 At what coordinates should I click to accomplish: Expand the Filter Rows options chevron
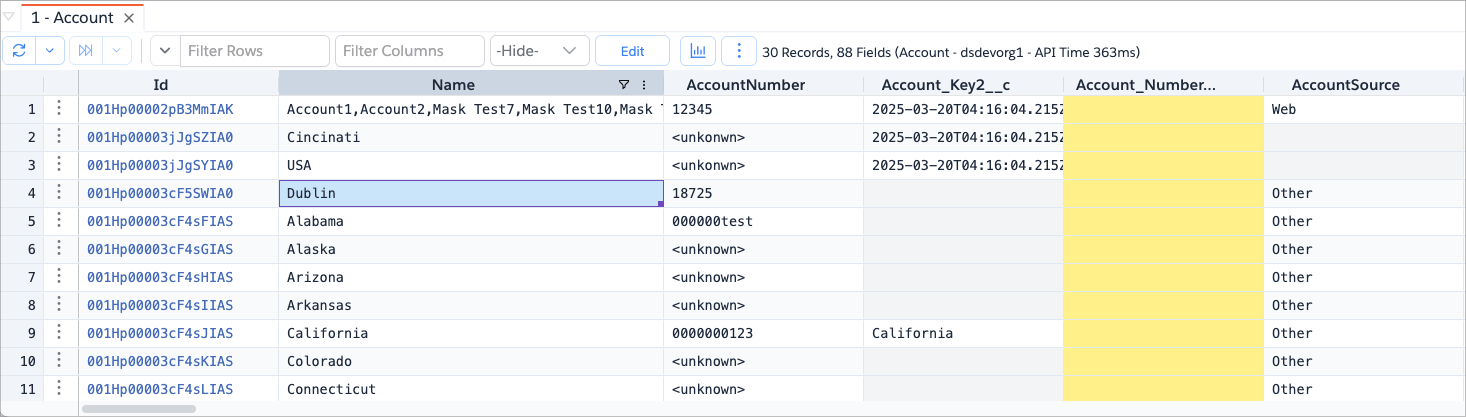tap(165, 51)
